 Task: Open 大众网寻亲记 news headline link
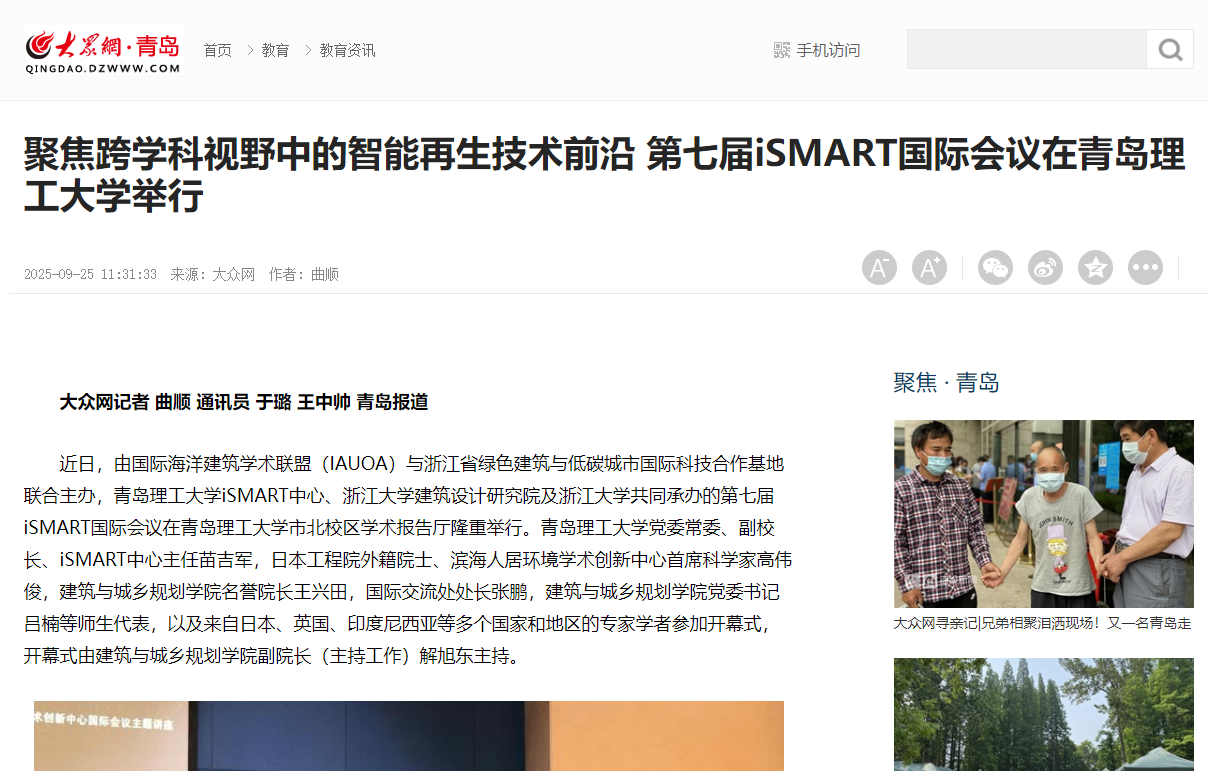1042,623
